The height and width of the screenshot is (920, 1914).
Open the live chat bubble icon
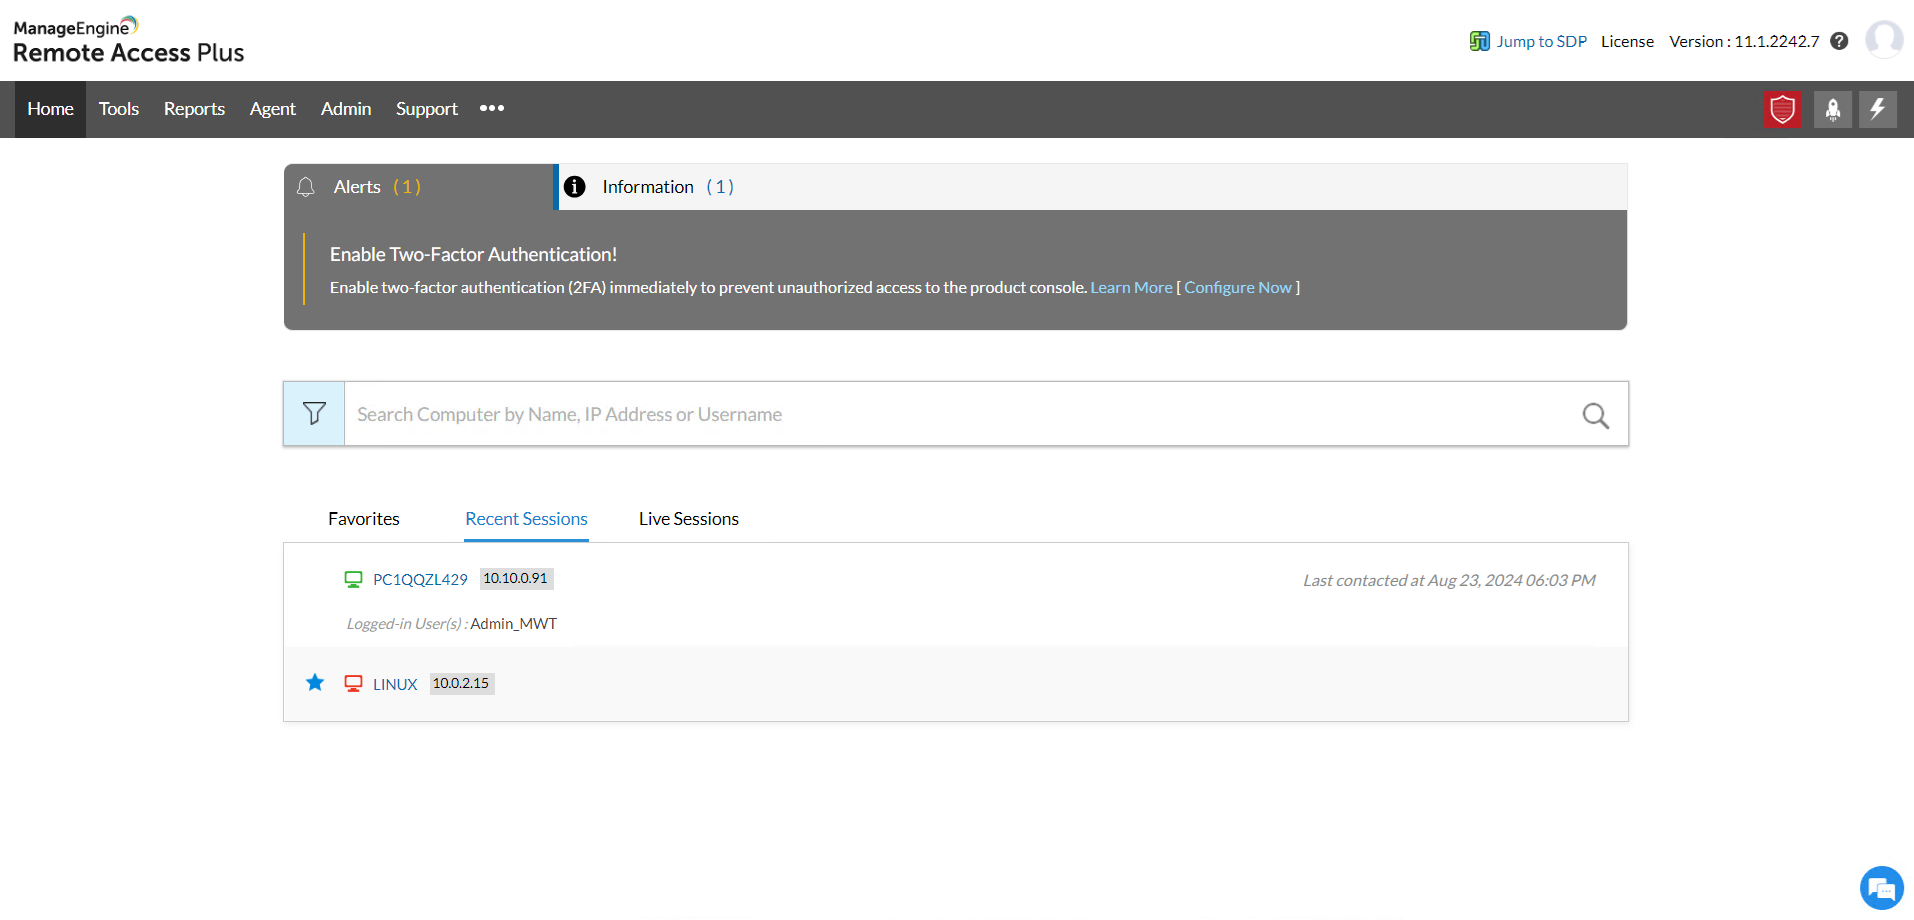(1881, 888)
